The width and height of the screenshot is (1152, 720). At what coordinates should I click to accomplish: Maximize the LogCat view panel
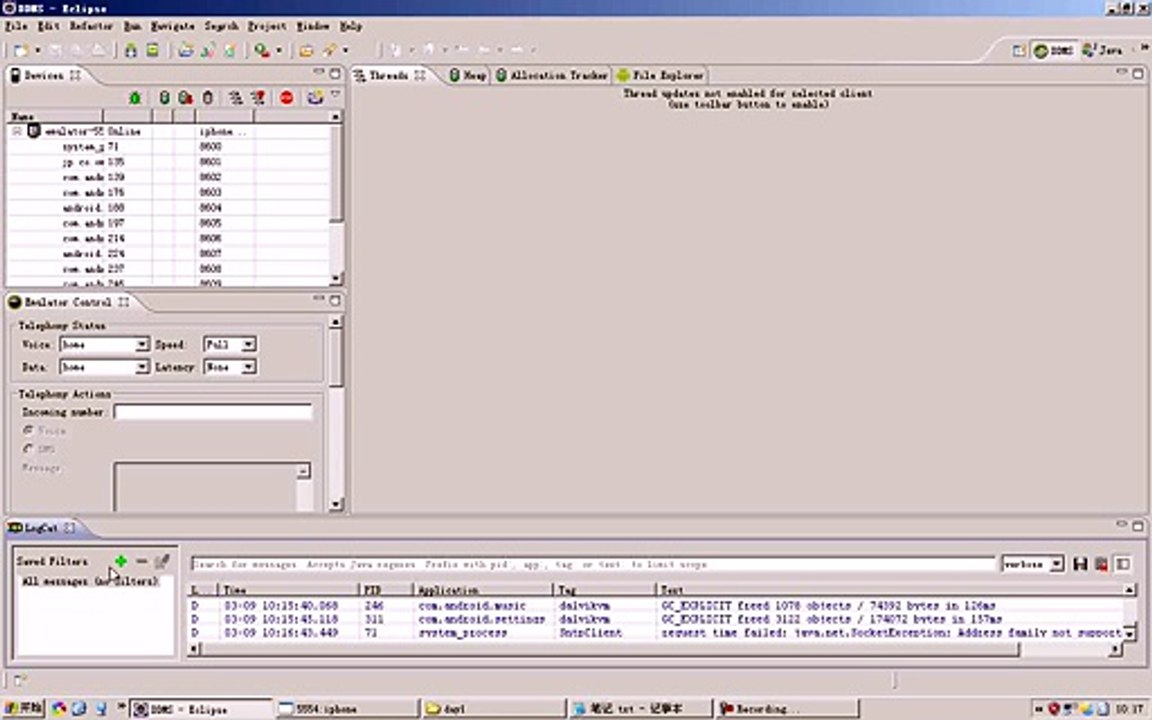tap(1137, 525)
